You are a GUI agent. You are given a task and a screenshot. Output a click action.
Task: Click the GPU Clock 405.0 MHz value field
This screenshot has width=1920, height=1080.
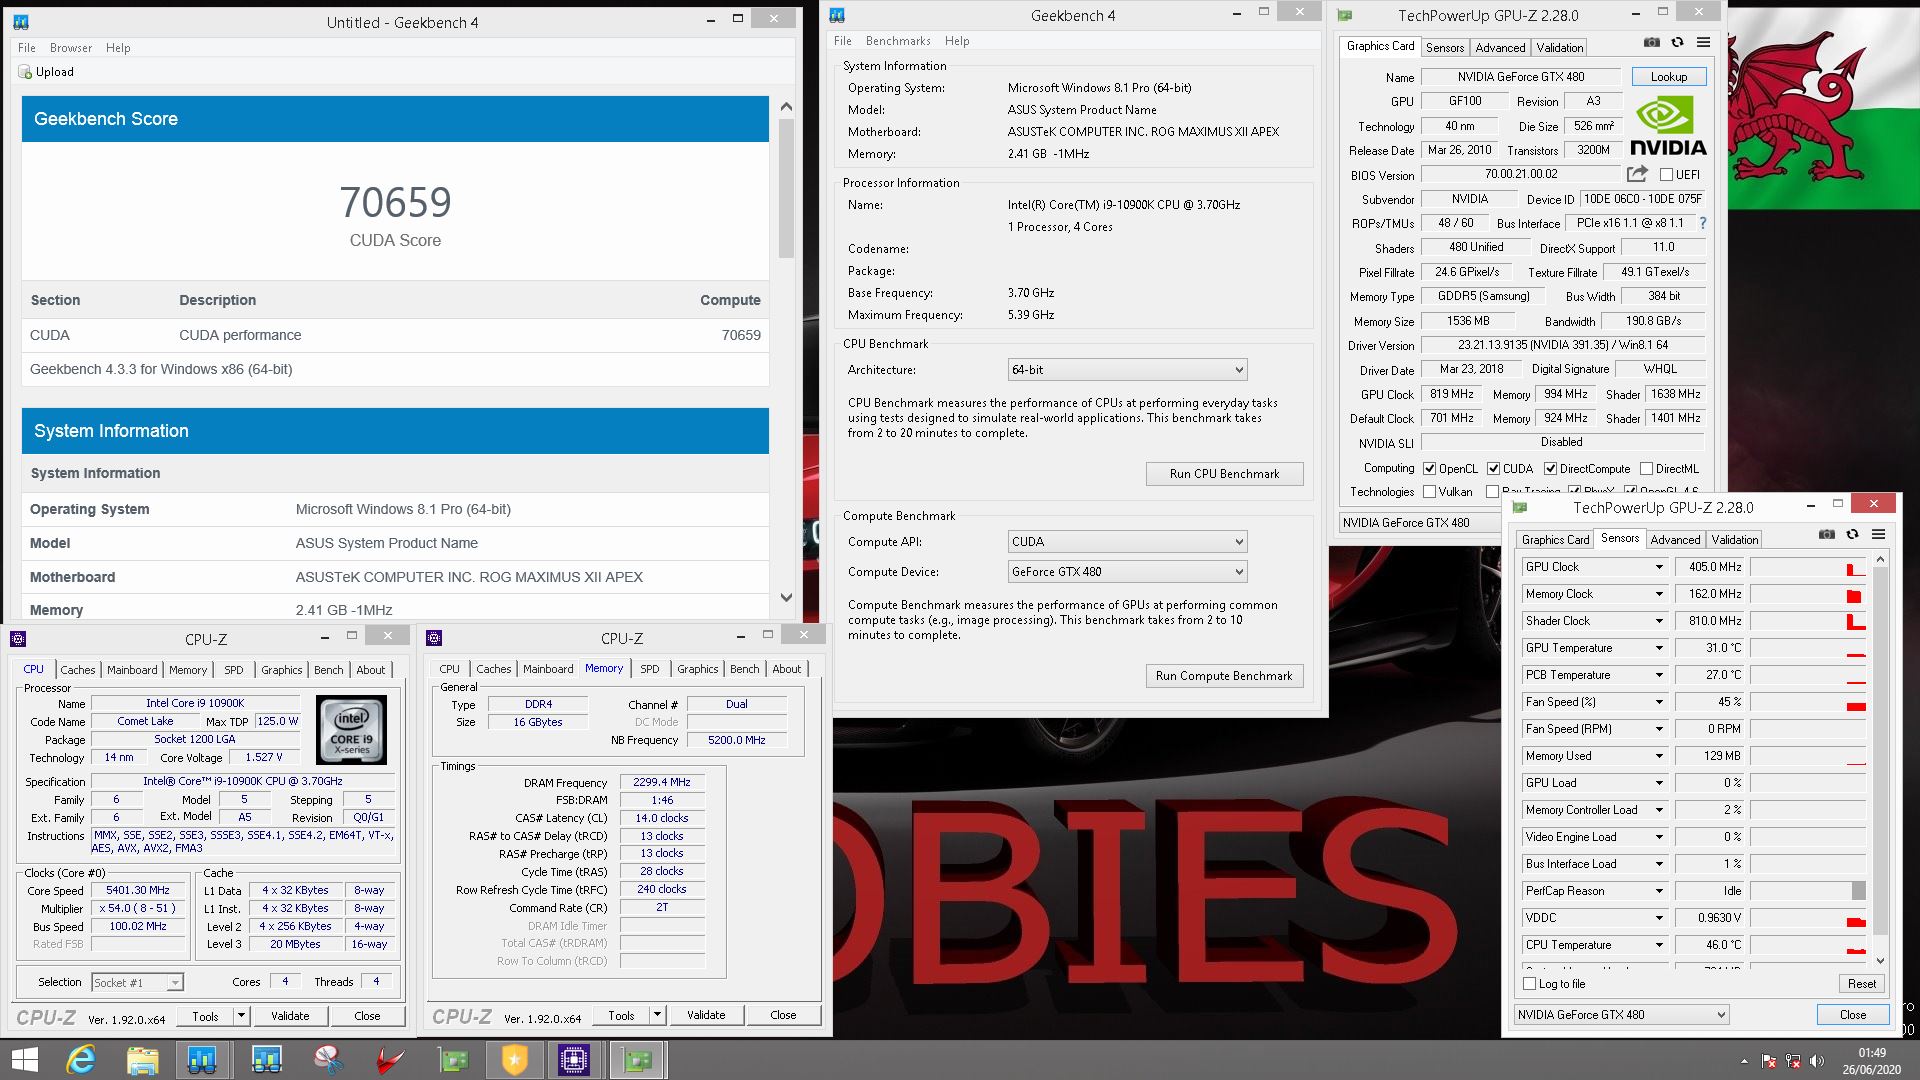[1710, 567]
